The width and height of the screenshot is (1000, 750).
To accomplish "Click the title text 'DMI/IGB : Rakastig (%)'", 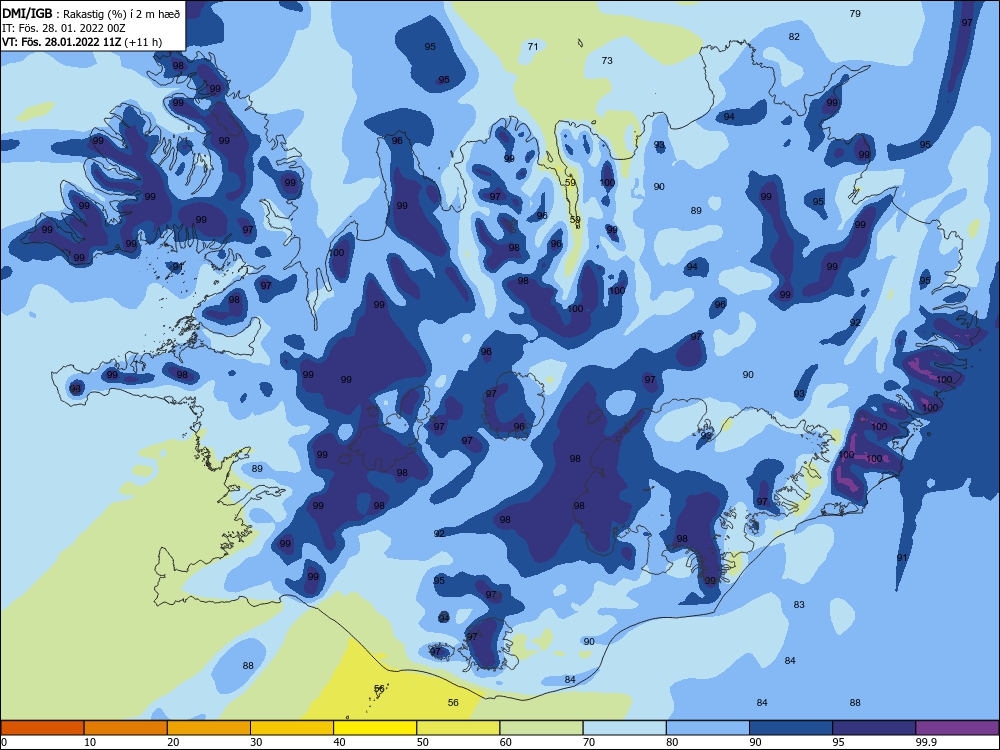I will (64, 14).
